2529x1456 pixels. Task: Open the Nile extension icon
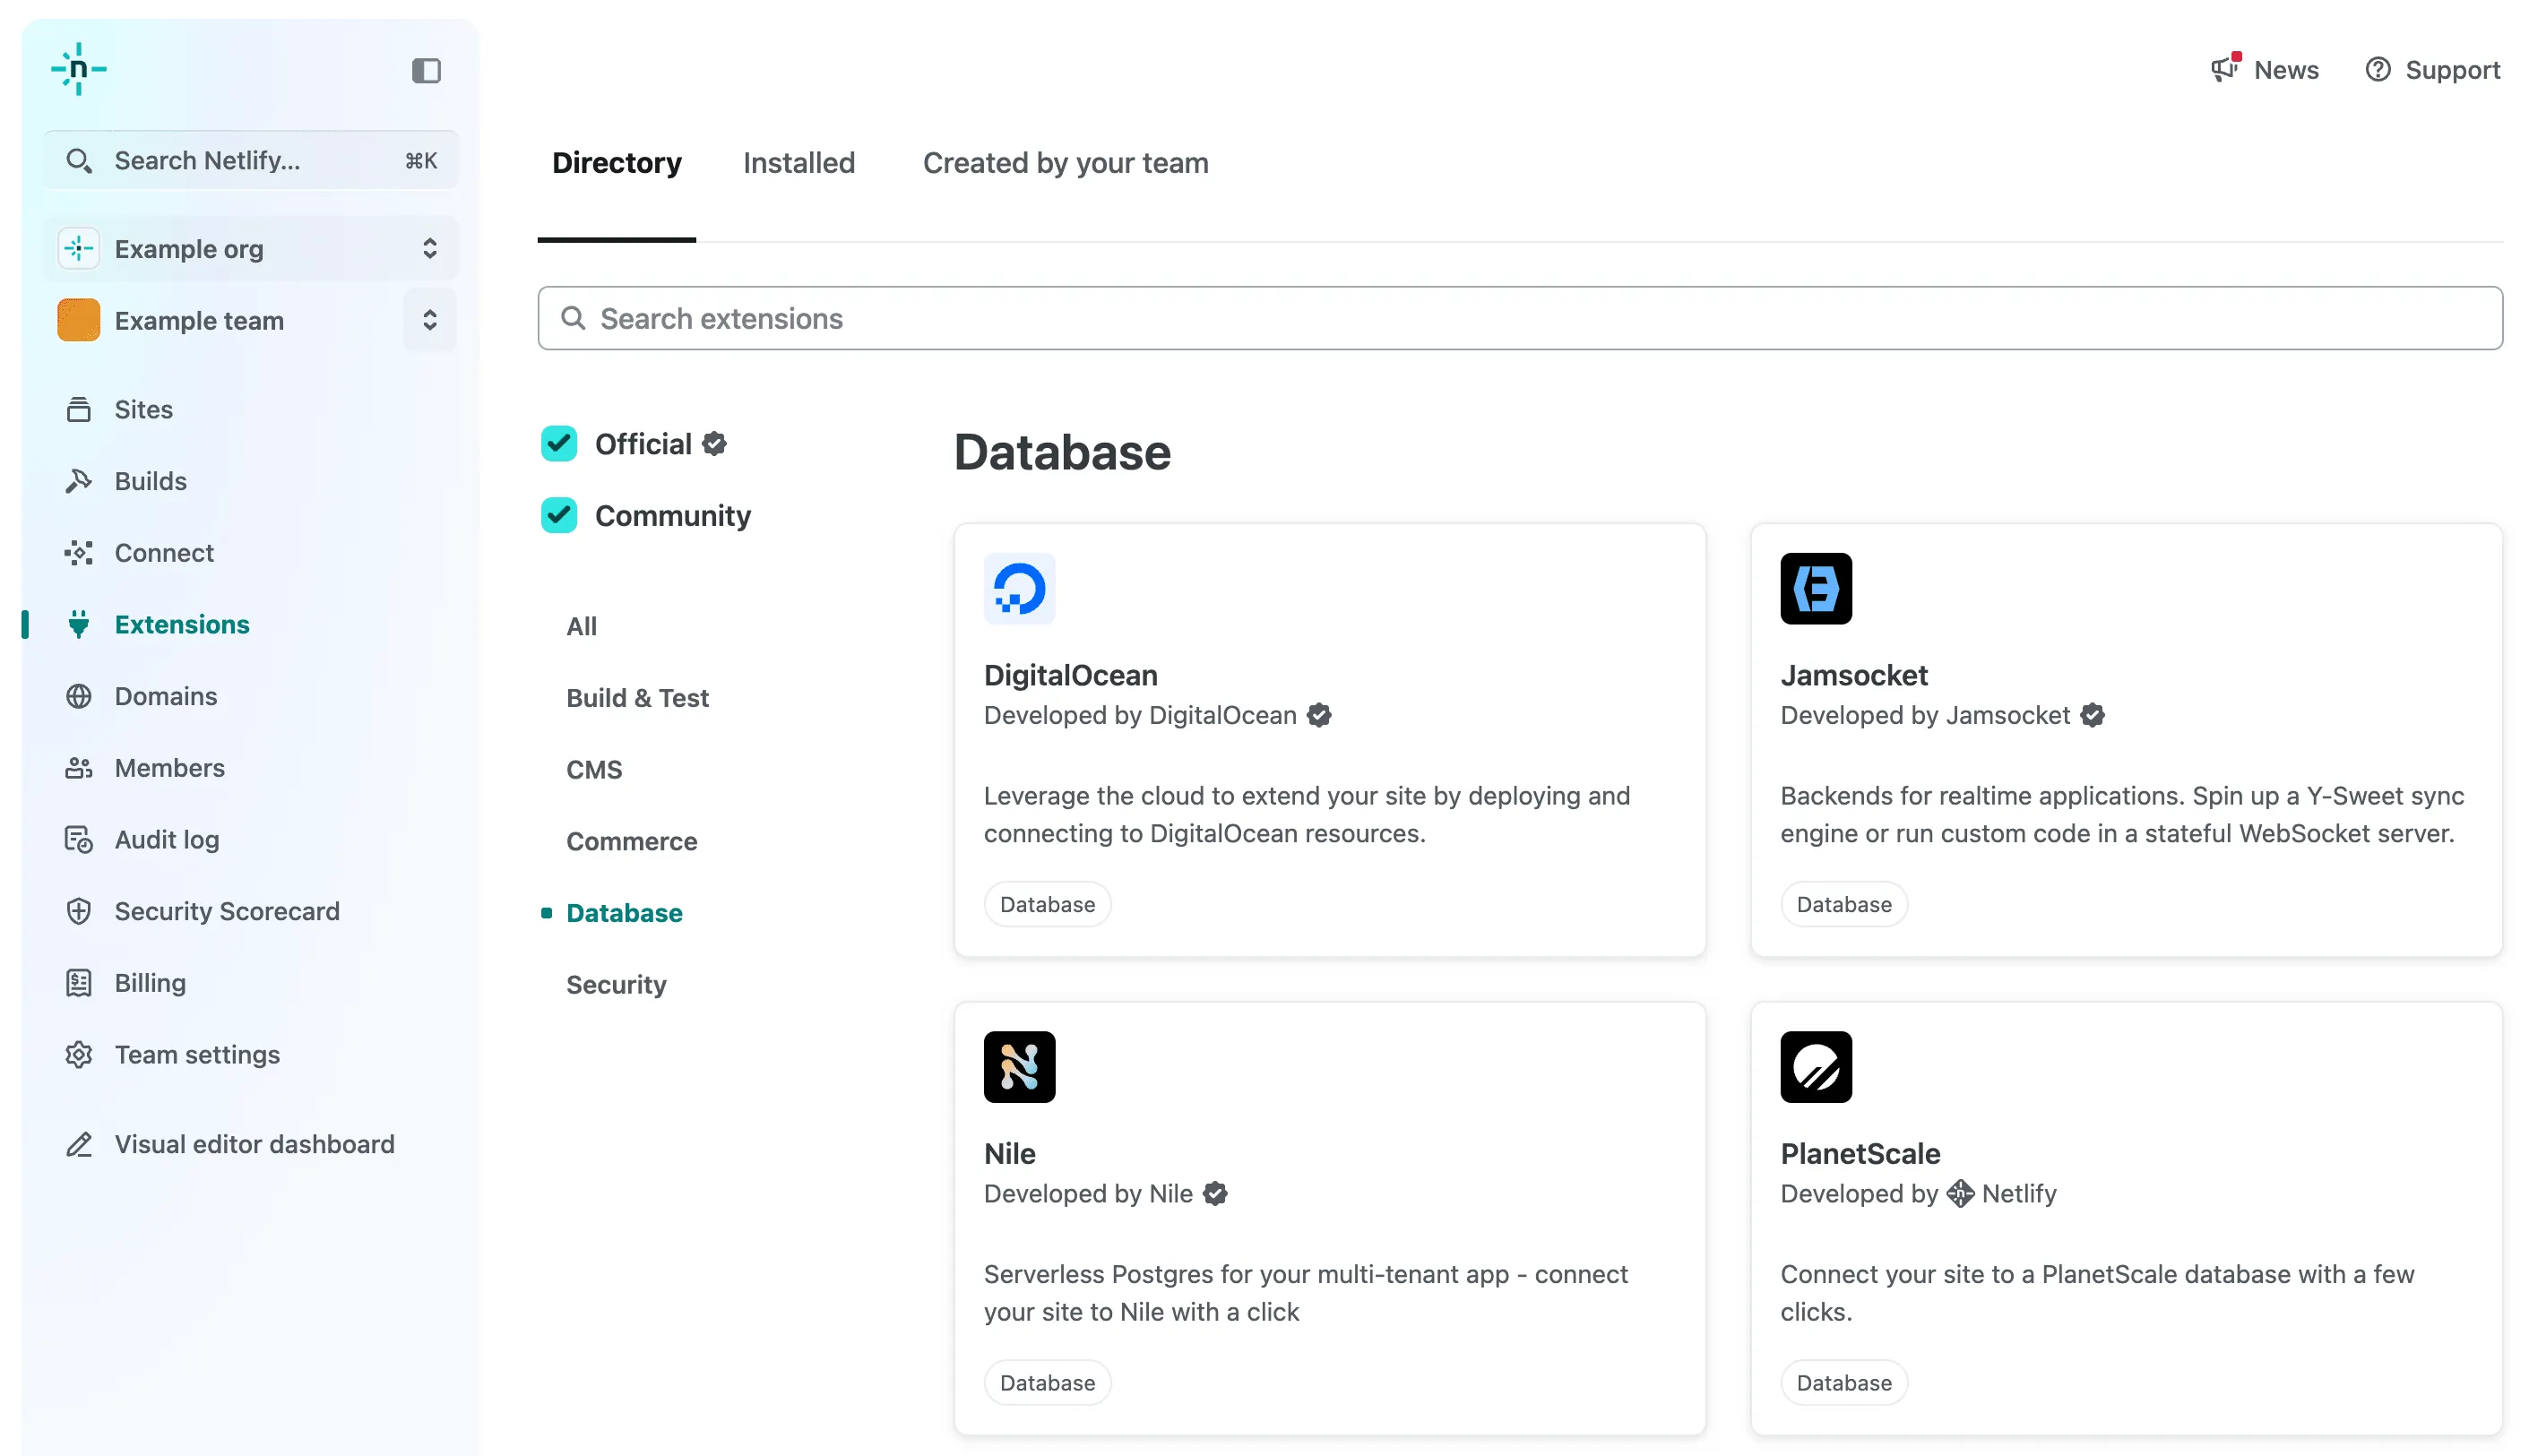pyautogui.click(x=1019, y=1067)
